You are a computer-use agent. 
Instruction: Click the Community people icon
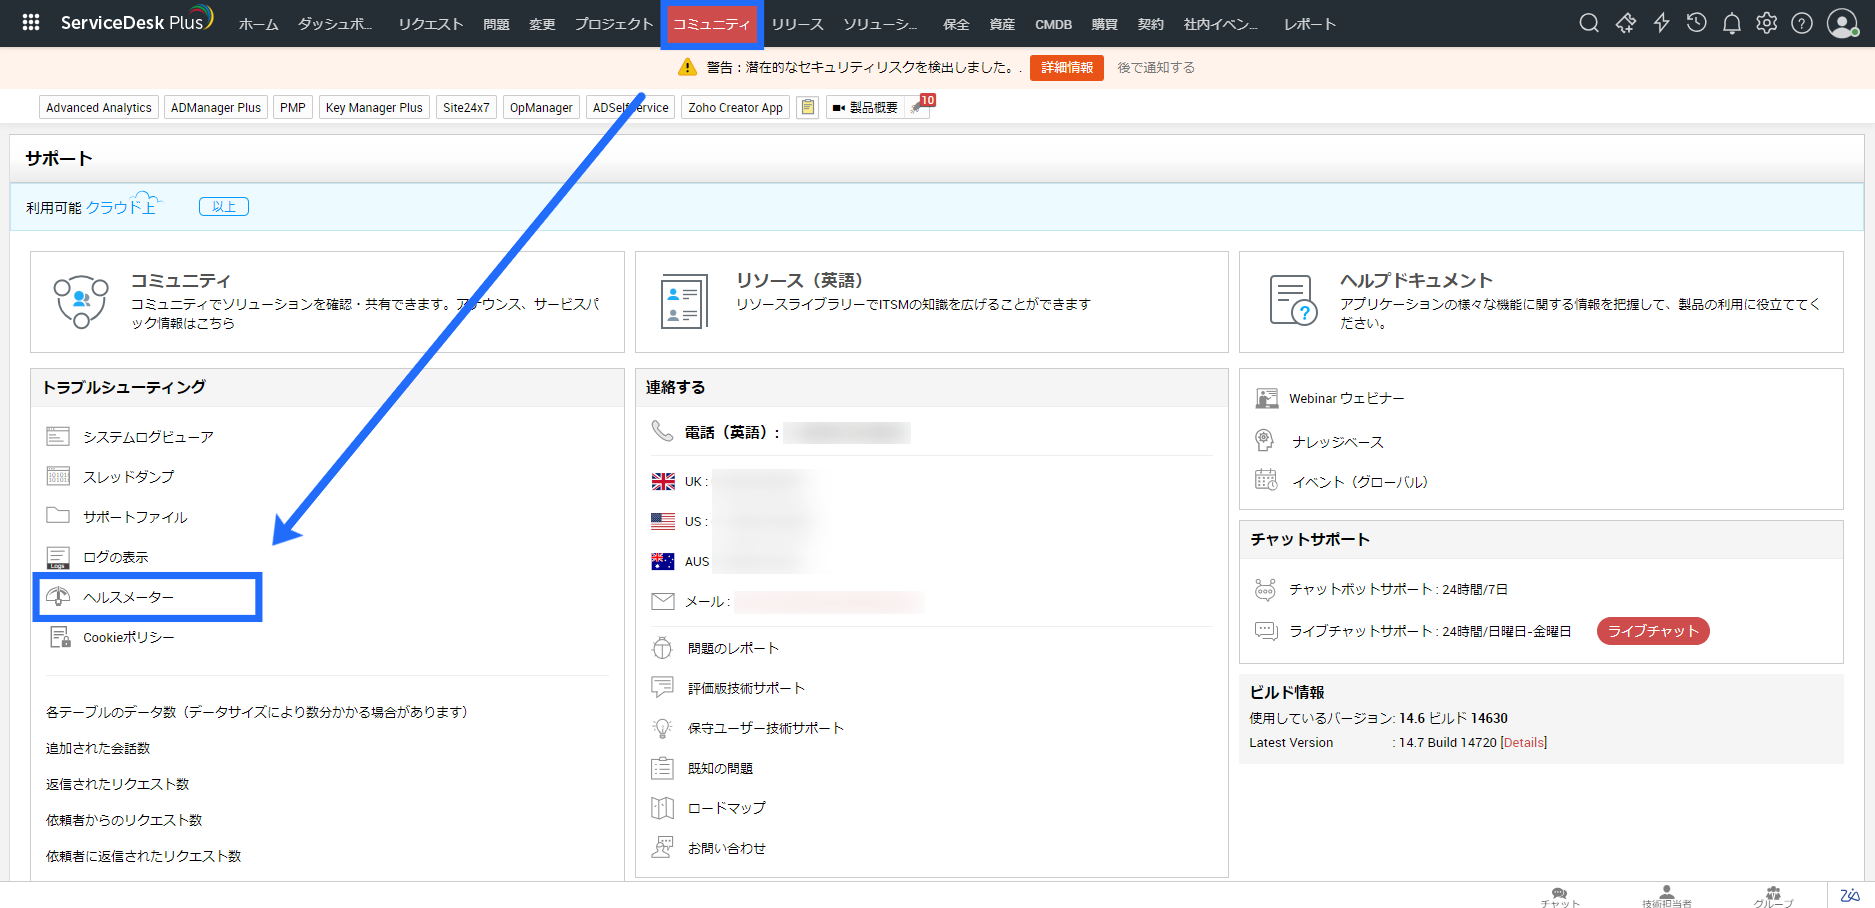(81, 301)
